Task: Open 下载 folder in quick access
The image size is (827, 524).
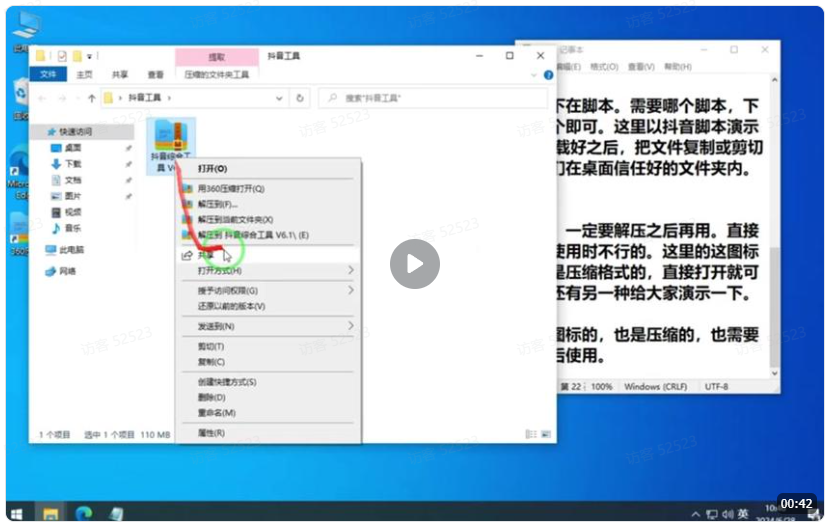Action: click(74, 163)
